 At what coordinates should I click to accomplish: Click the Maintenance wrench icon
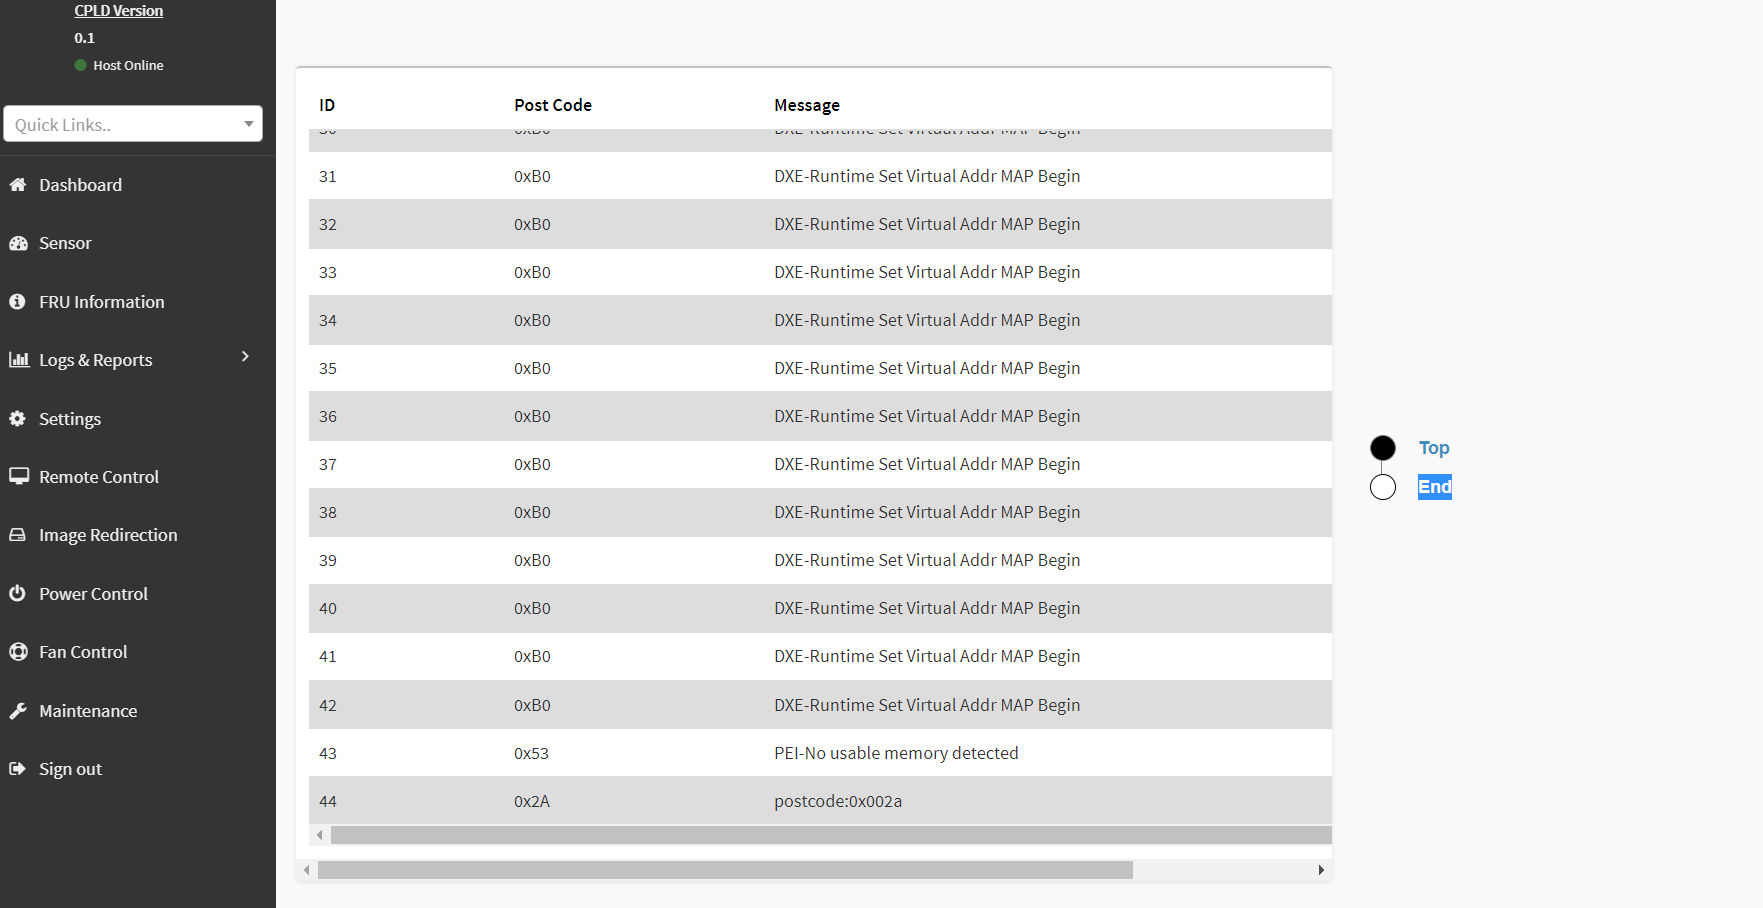[x=18, y=711]
